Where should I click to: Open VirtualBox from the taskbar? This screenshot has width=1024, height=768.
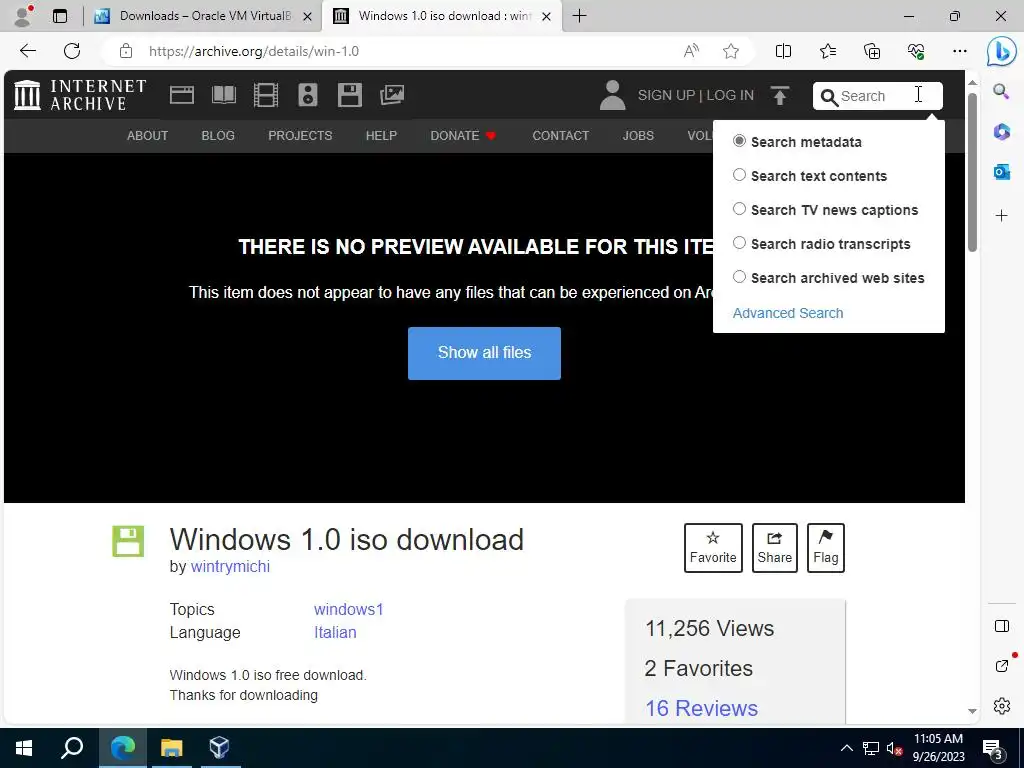(219, 748)
